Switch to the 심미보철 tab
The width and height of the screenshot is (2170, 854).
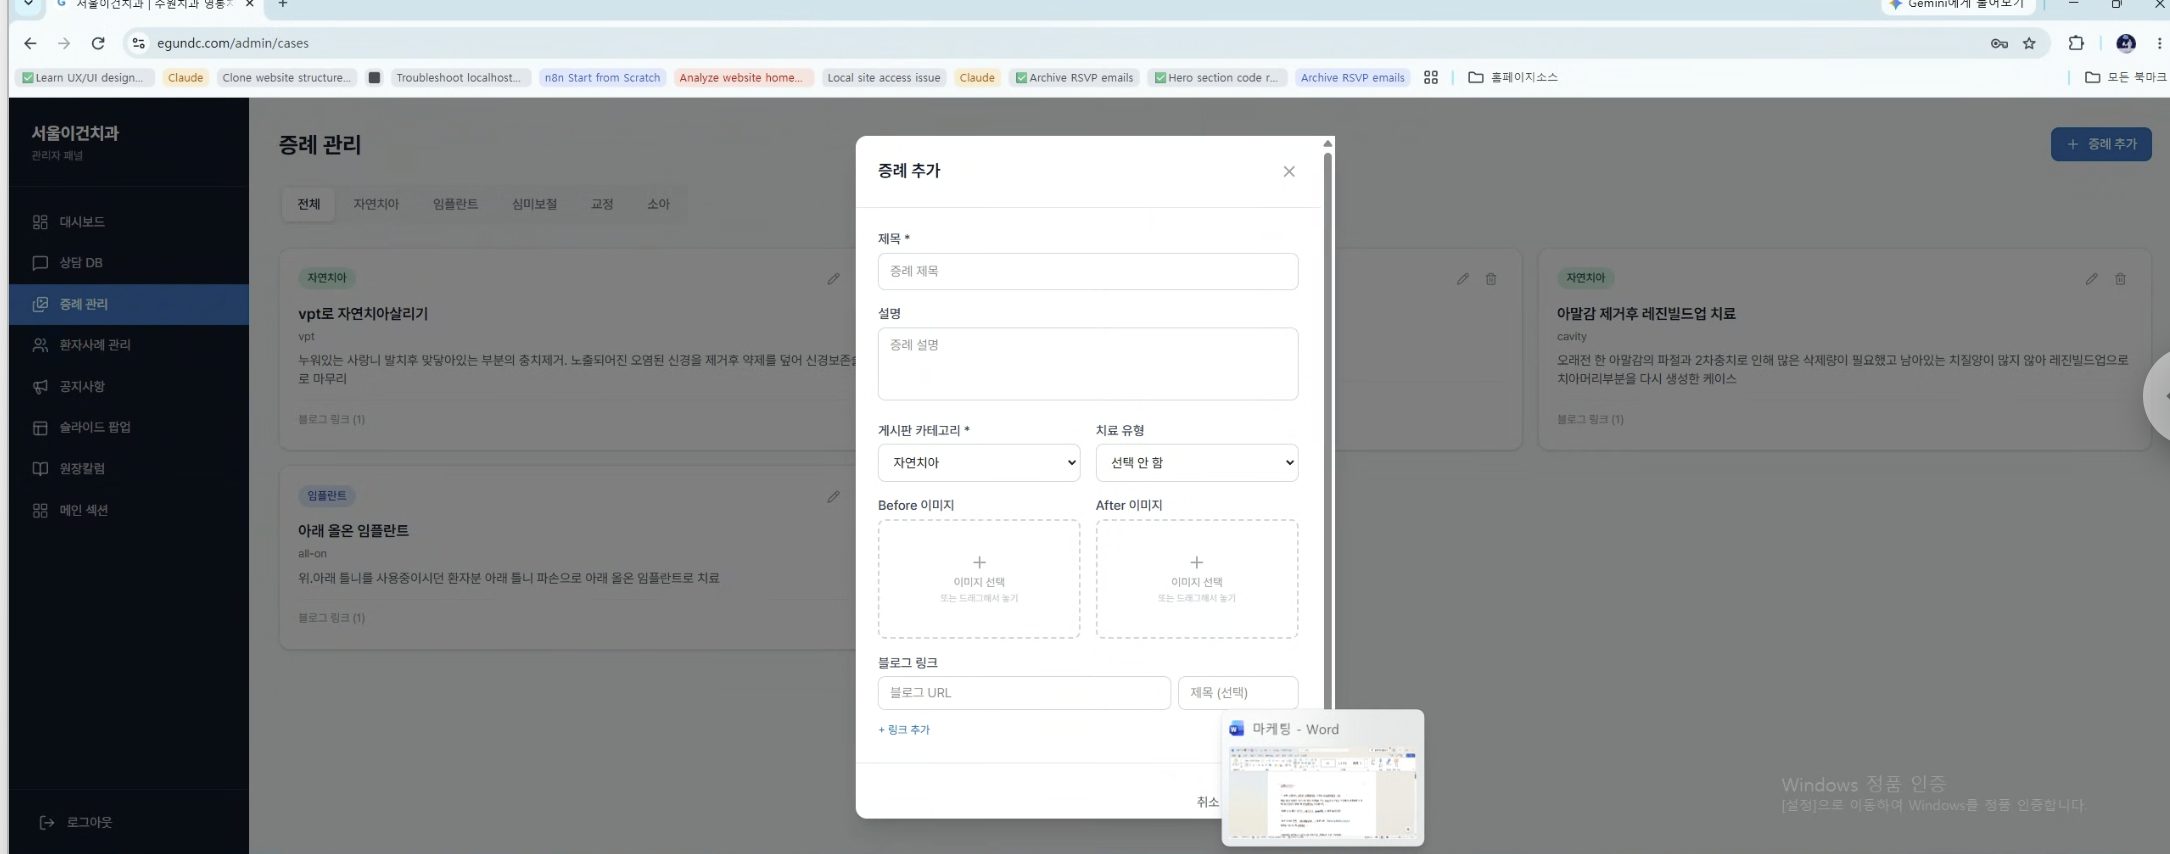pyautogui.click(x=534, y=204)
